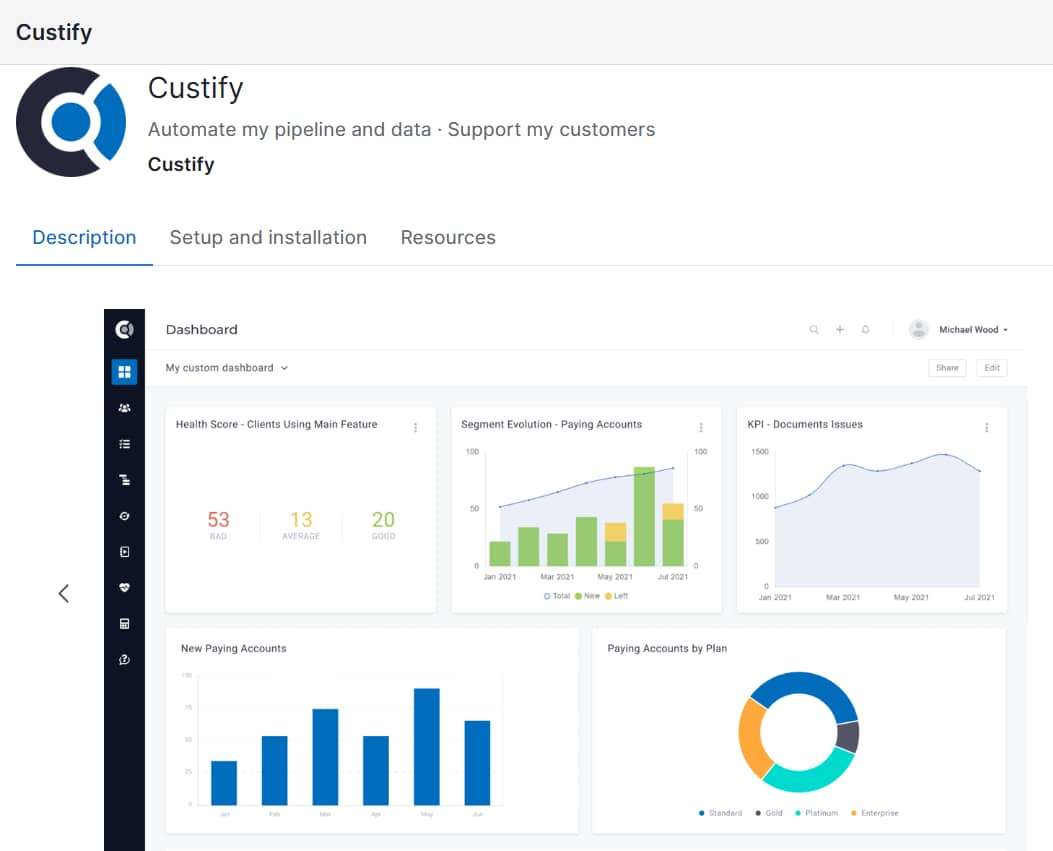
Task: Open Health Score widget's three-dot menu
Action: (x=416, y=425)
